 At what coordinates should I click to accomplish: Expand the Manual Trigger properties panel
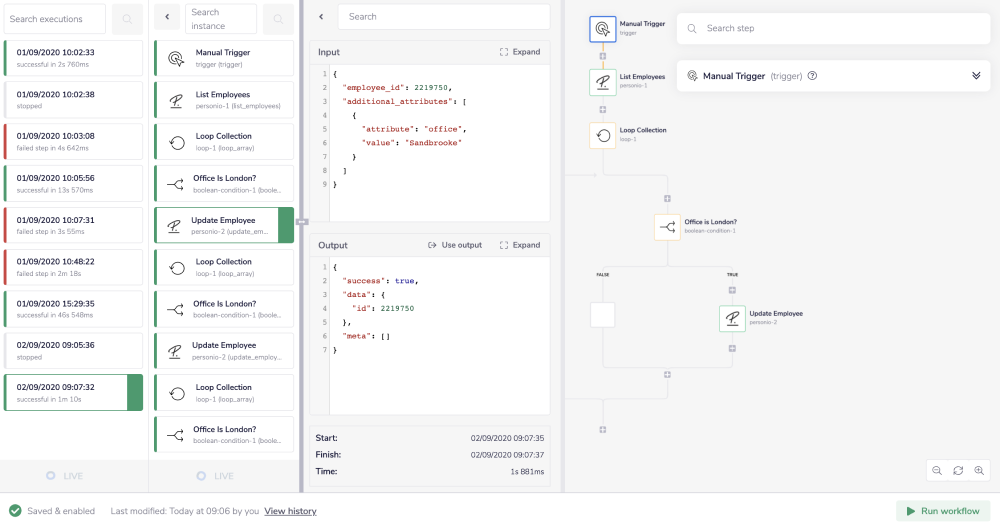976,76
